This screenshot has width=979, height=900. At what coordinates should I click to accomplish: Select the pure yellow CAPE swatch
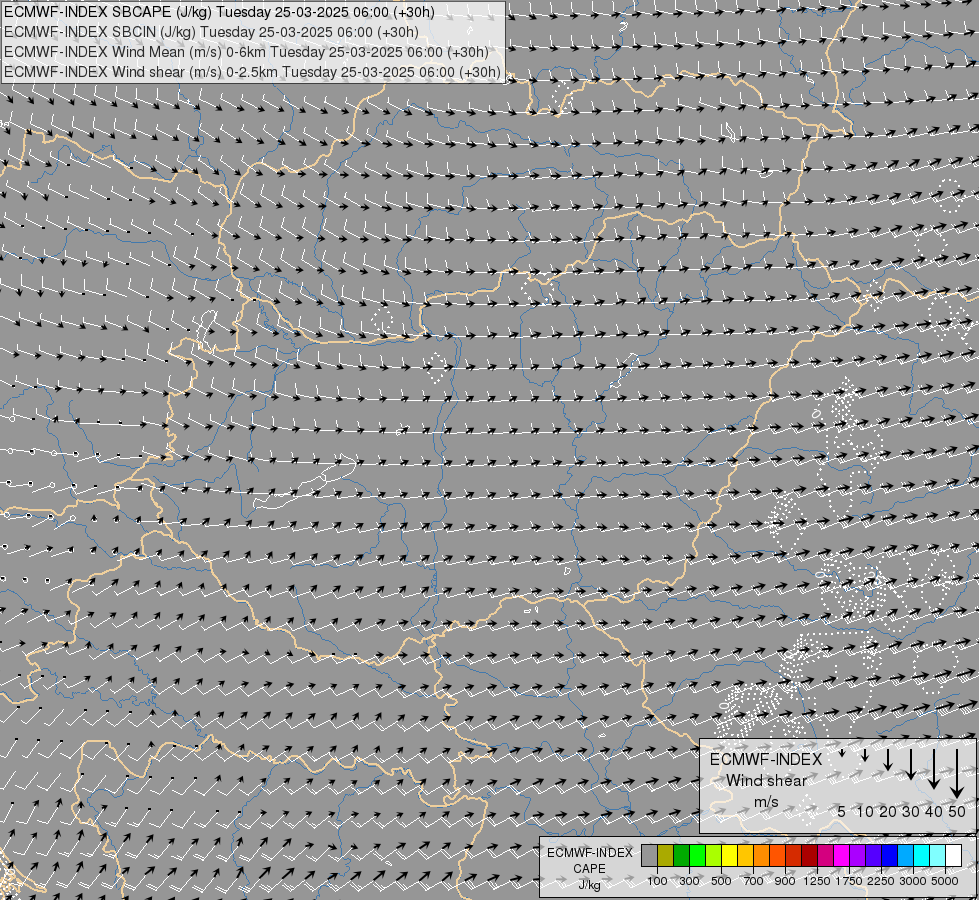tap(730, 856)
